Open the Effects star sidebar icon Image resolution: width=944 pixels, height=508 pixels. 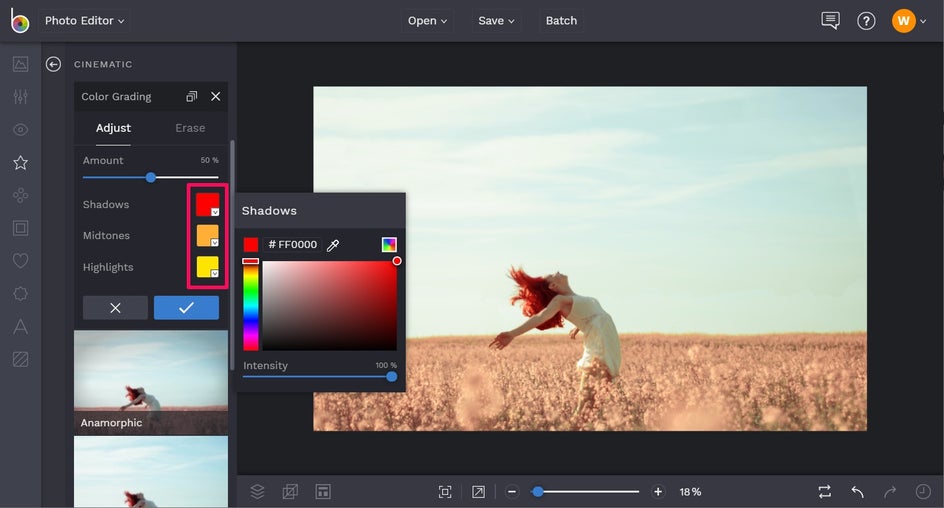coord(20,163)
